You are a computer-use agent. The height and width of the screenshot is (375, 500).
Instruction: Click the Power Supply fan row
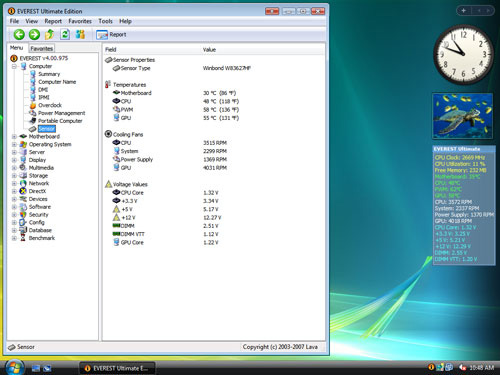(213, 159)
